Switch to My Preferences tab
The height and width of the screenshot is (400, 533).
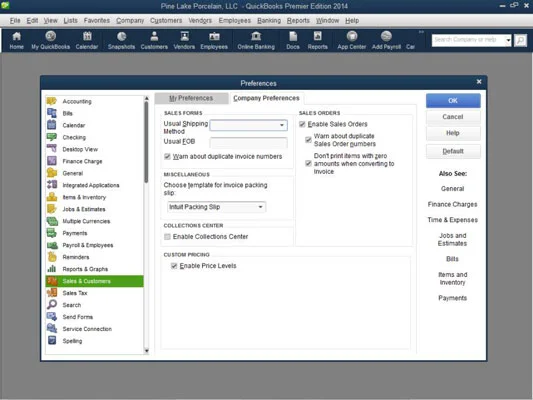(x=191, y=98)
